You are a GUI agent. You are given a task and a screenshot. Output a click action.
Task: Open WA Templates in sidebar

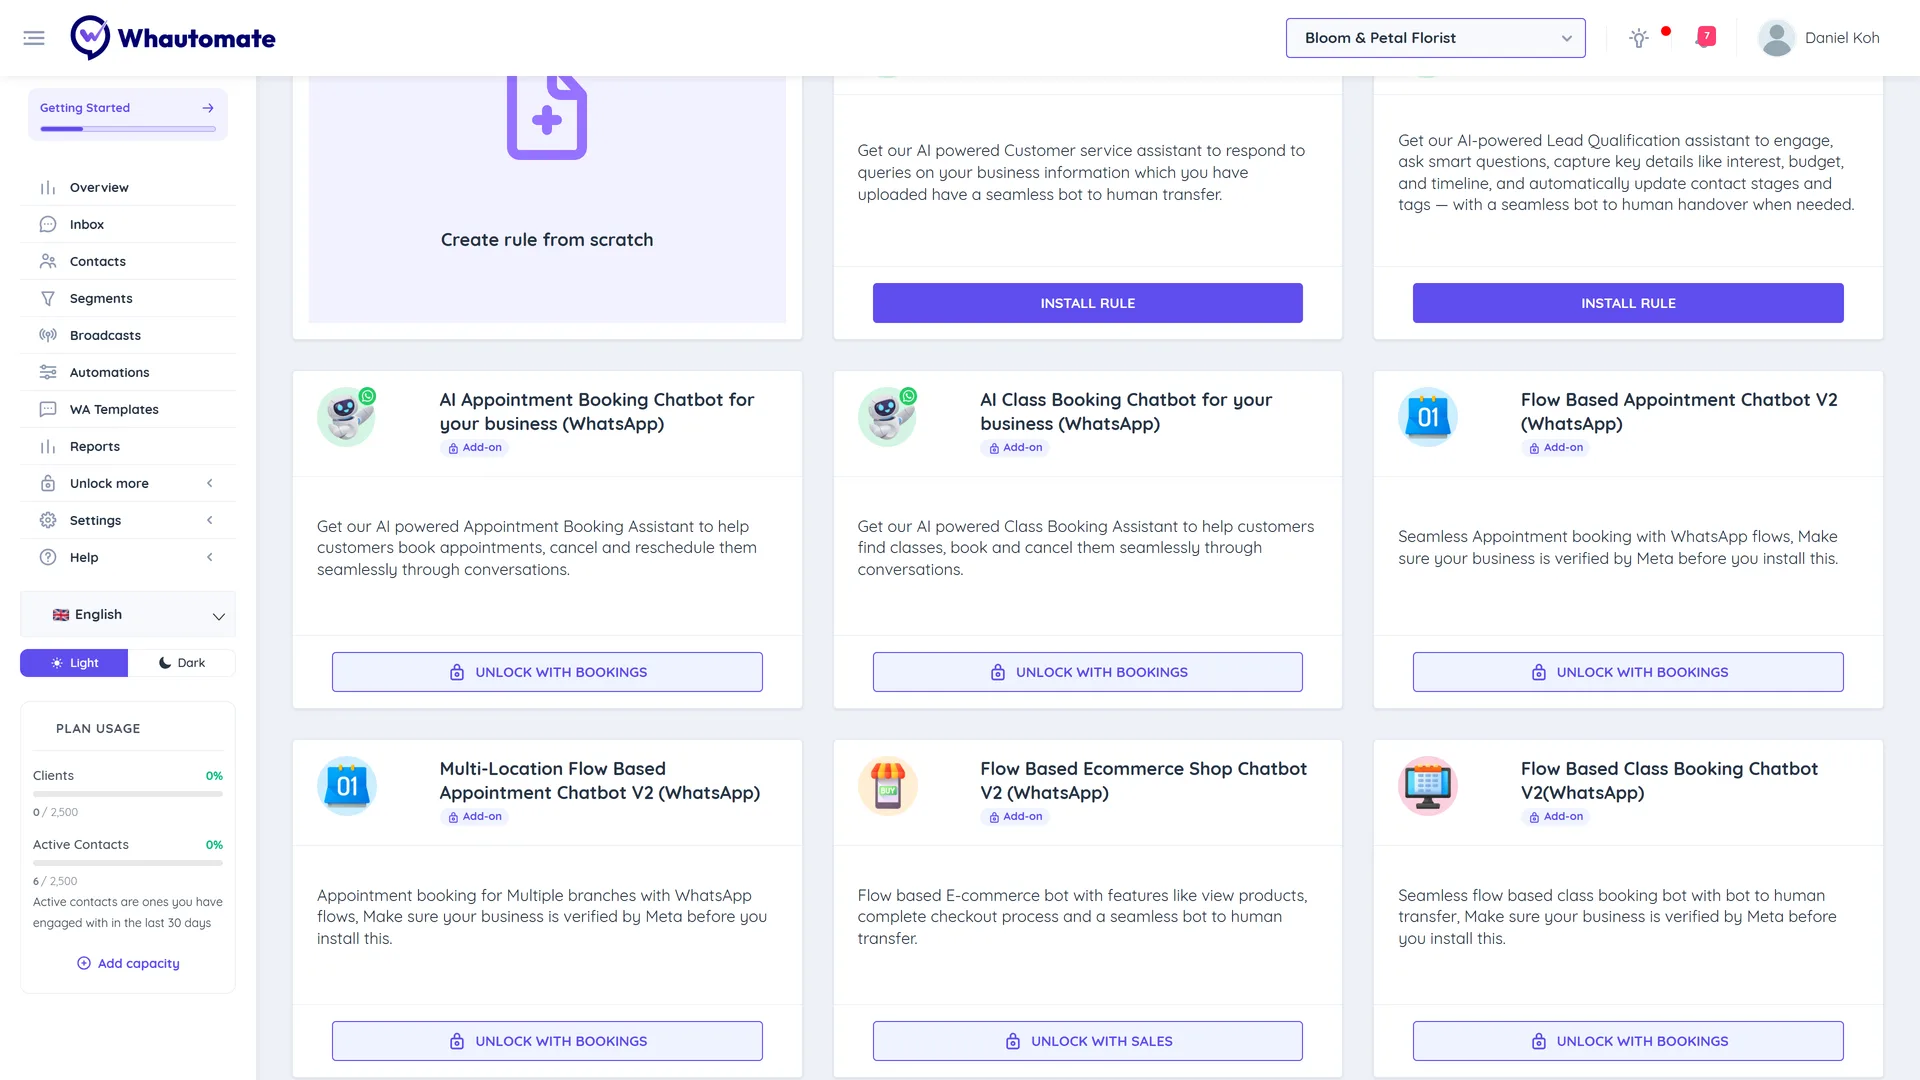[x=128, y=410]
